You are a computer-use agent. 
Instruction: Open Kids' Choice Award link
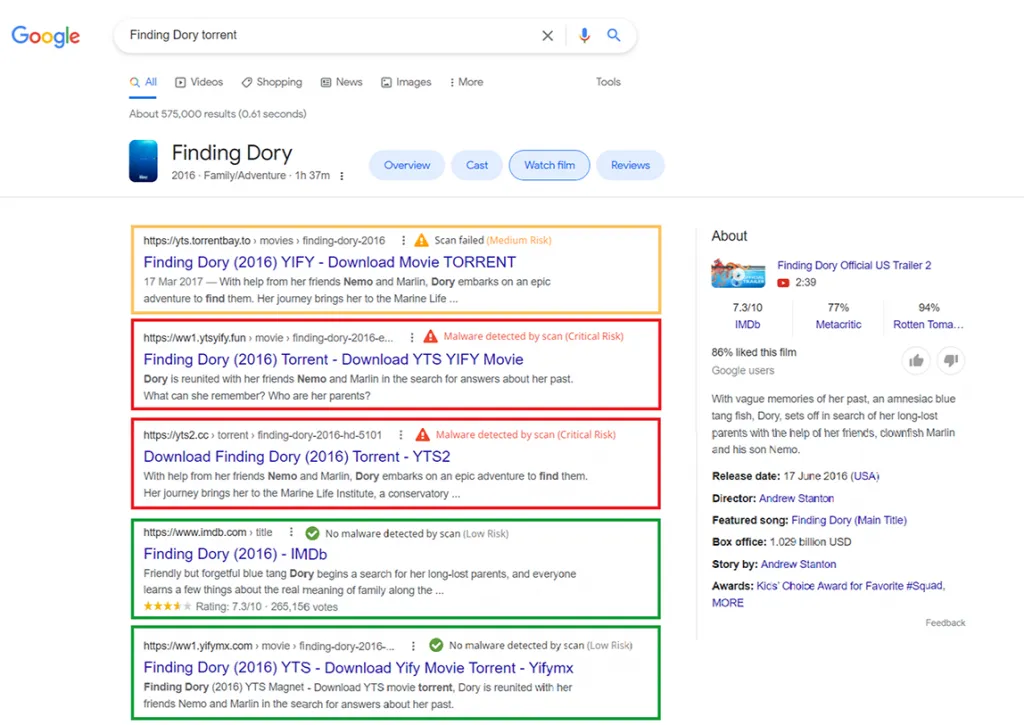[x=850, y=586]
